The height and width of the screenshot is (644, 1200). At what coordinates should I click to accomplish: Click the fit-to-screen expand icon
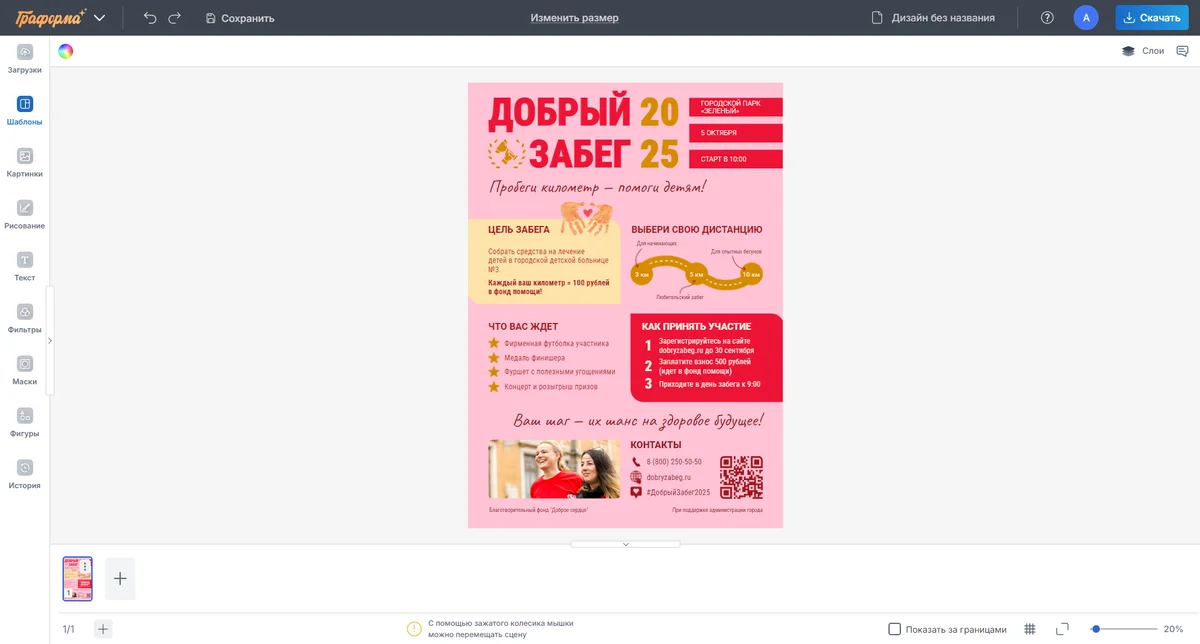point(1062,629)
